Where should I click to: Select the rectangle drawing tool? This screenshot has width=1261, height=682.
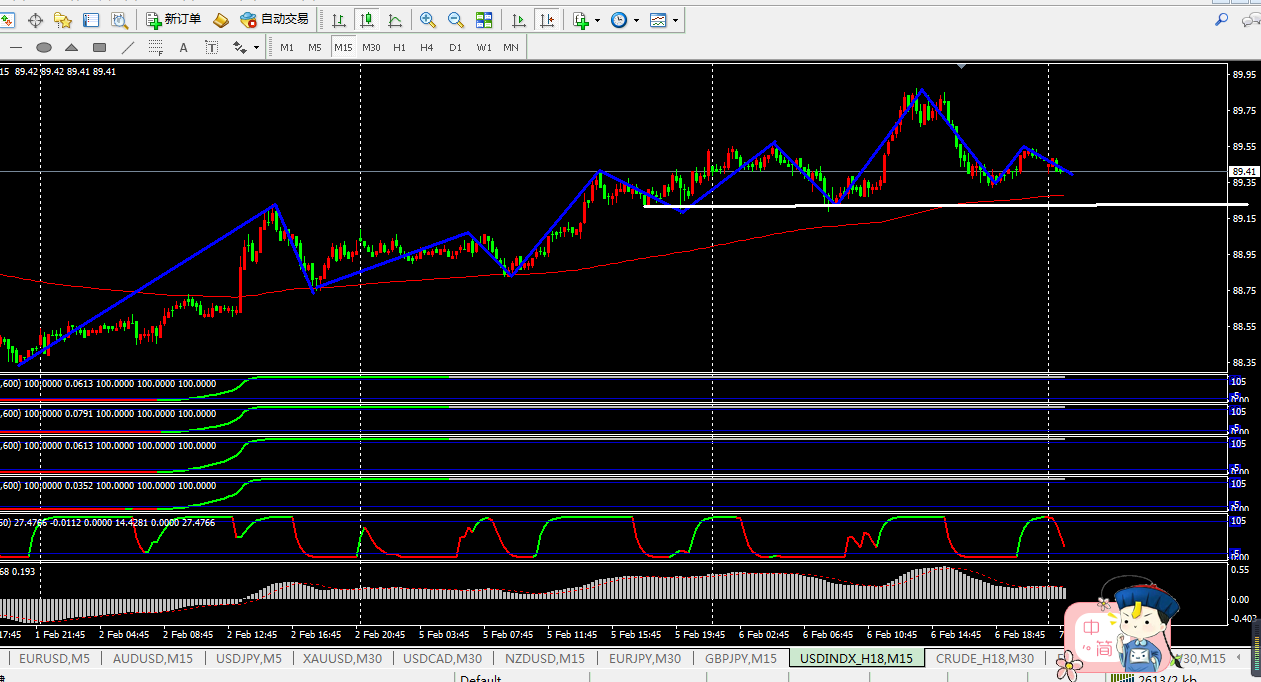[x=99, y=47]
